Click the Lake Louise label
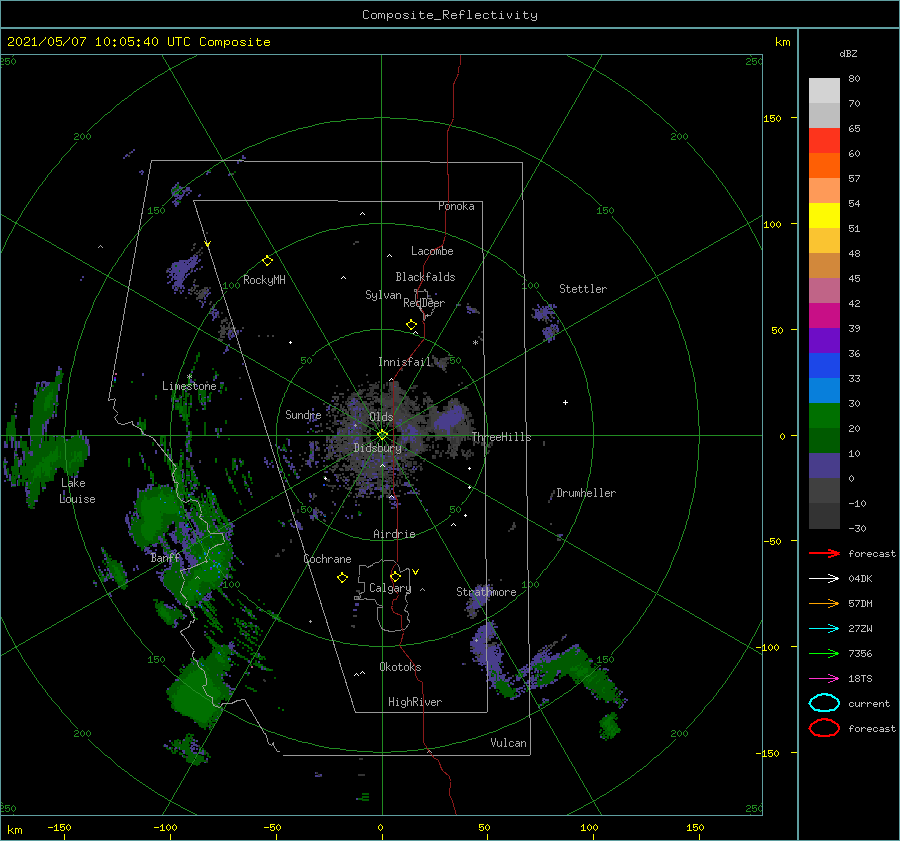Viewport: 900px width, 841px height. tap(77, 491)
